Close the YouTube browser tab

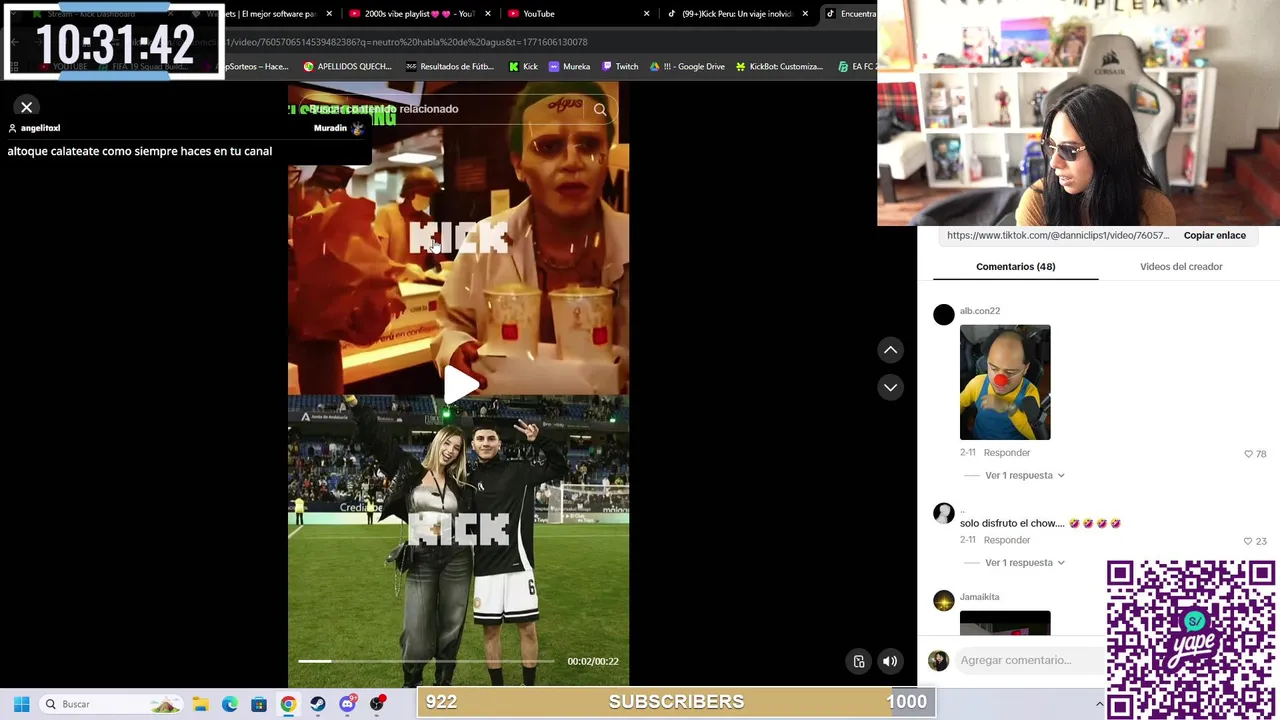(x=646, y=14)
